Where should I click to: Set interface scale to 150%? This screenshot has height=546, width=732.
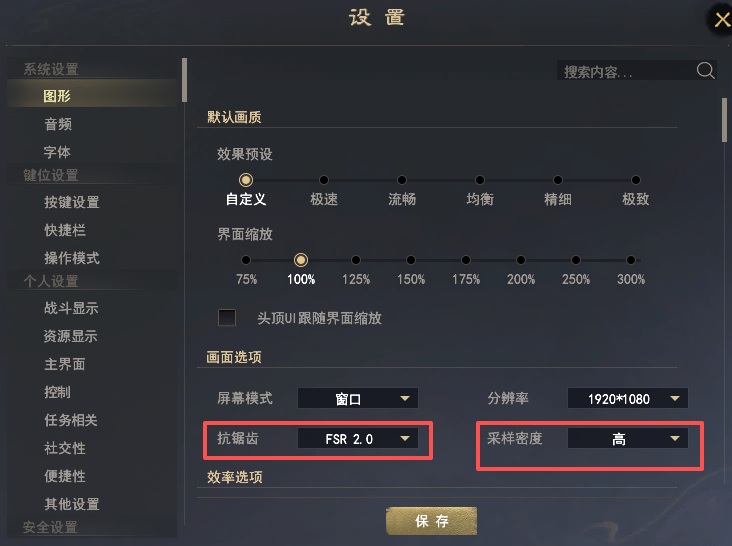[411, 261]
